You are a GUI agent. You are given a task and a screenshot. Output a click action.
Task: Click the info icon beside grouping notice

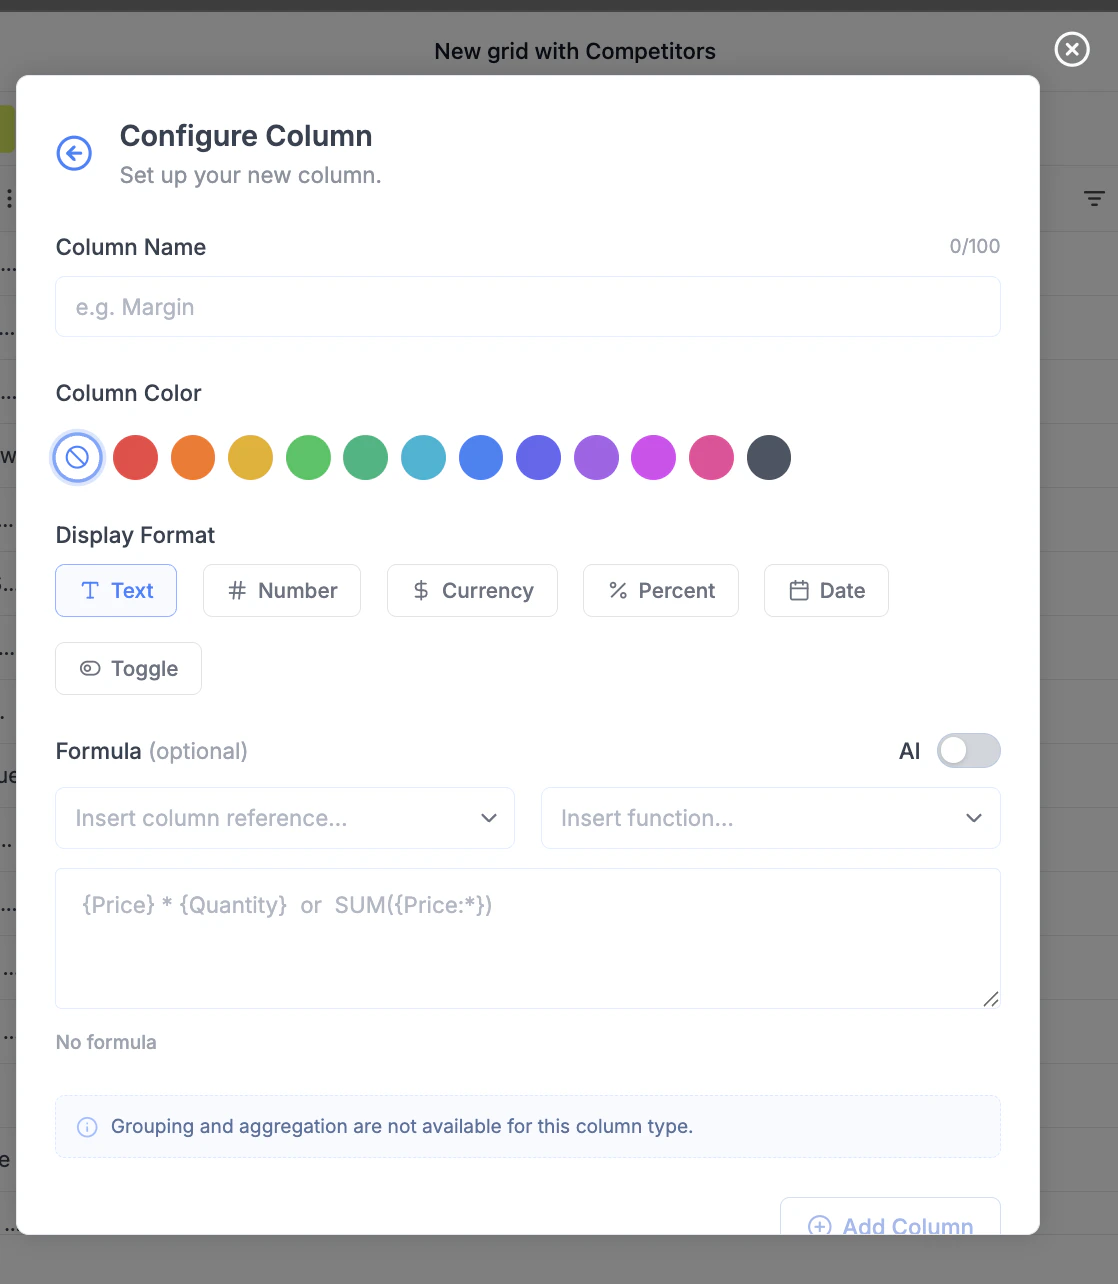point(87,1127)
